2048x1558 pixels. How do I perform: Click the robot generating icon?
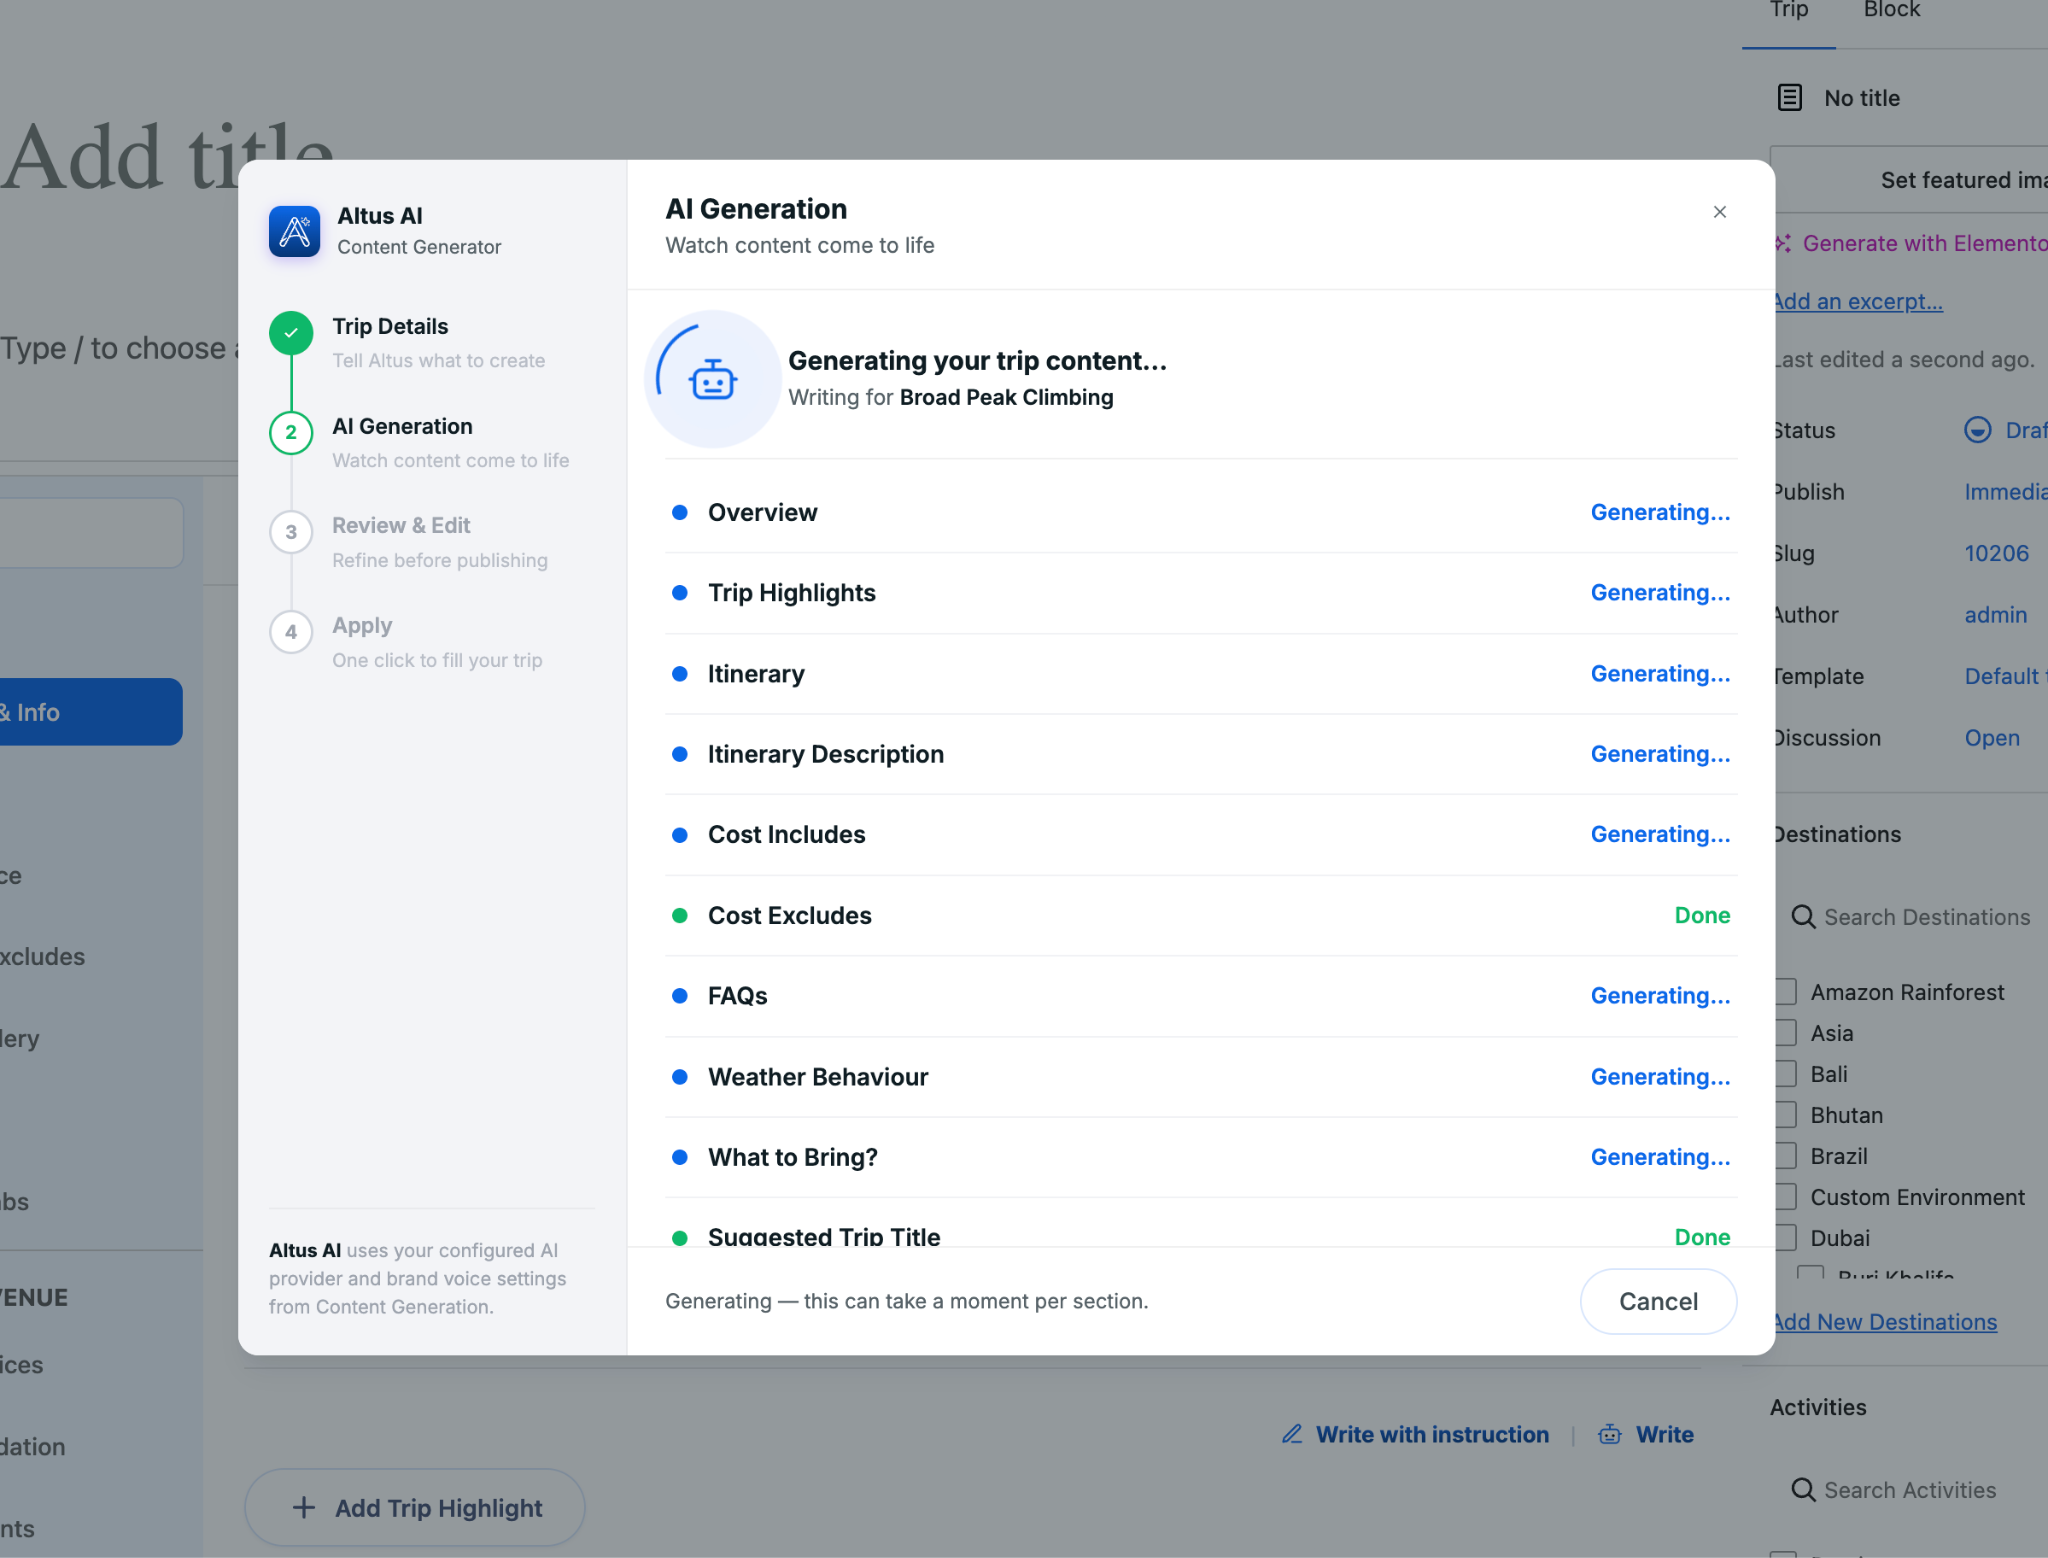click(713, 380)
